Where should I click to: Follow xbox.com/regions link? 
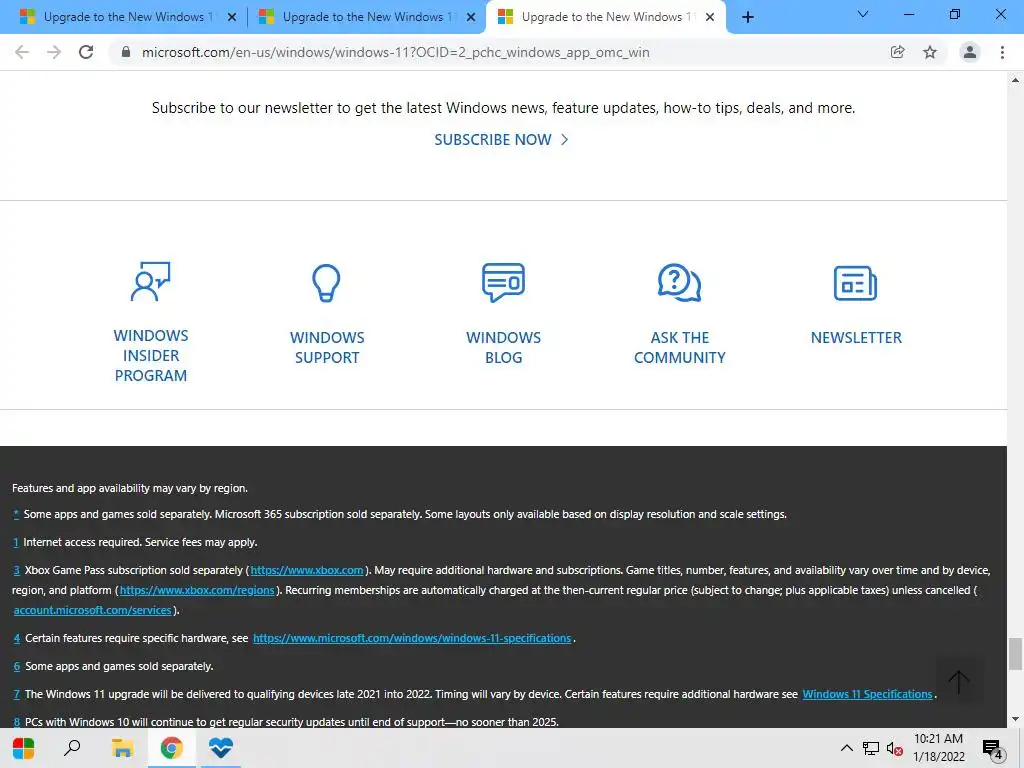(x=197, y=590)
